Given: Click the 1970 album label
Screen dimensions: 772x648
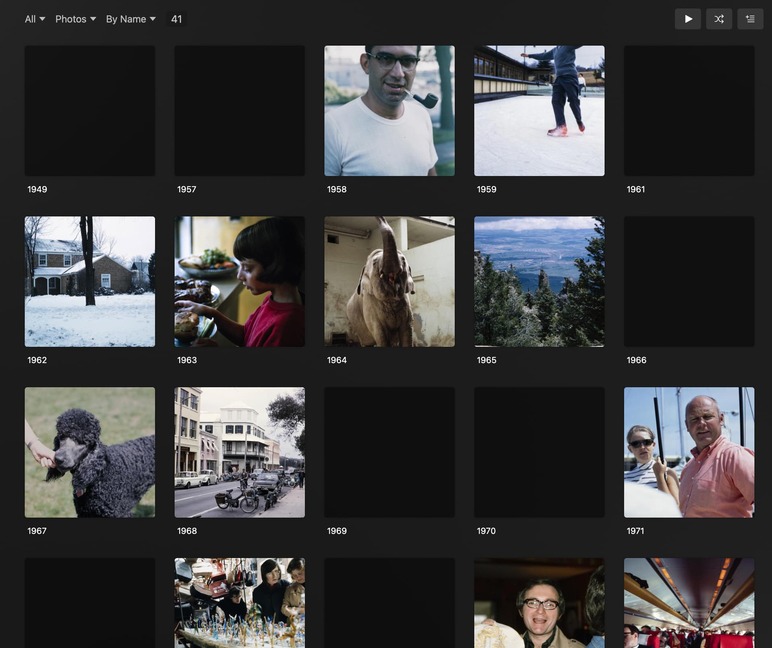Looking at the screenshot, I should click(486, 531).
